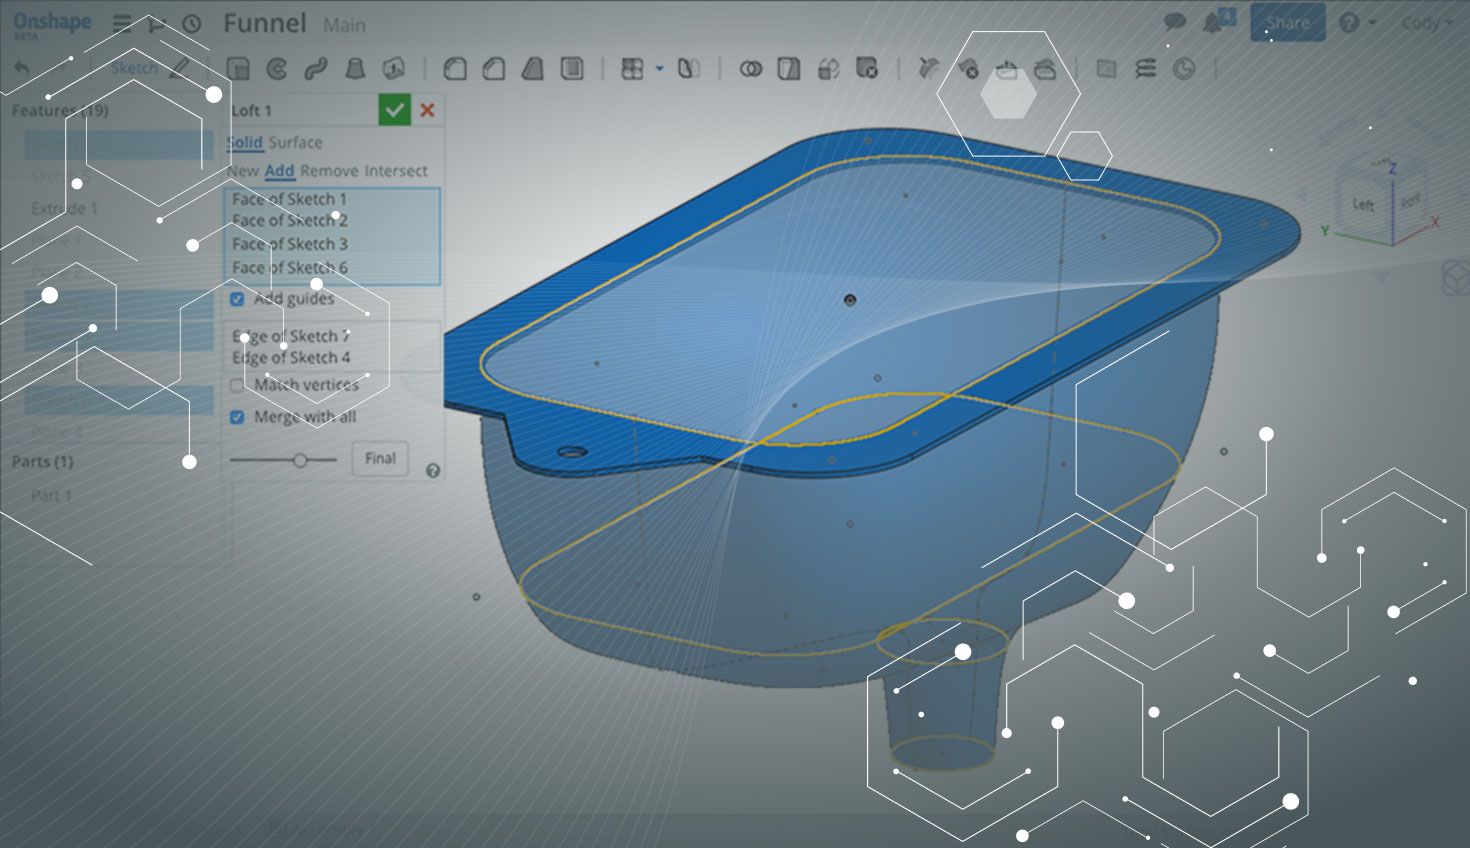Open the version history clock icon
Image resolution: width=1470 pixels, height=848 pixels.
pyautogui.click(x=191, y=24)
